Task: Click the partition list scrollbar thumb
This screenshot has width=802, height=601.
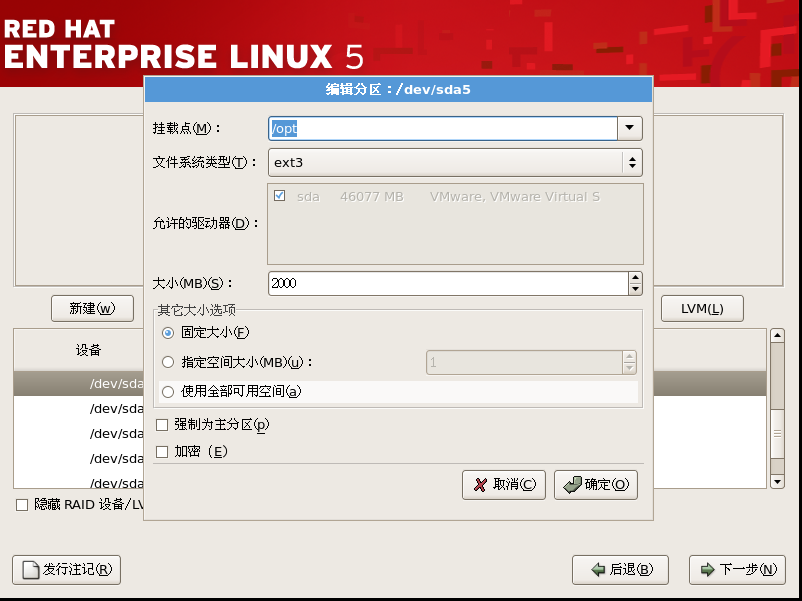Action: (x=777, y=434)
